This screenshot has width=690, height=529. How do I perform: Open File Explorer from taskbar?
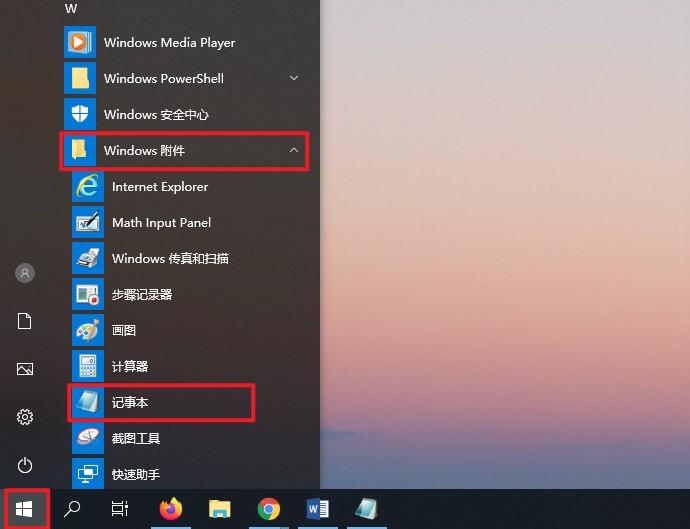pos(220,509)
